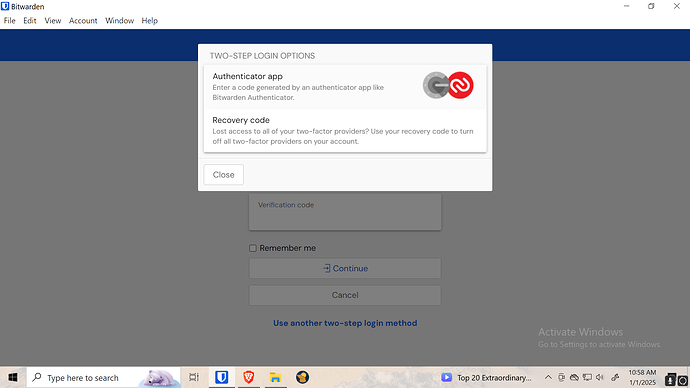690x388 pixels.
Task: Click the Bitwarden title bar logo icon
Action: [x=5, y=6]
